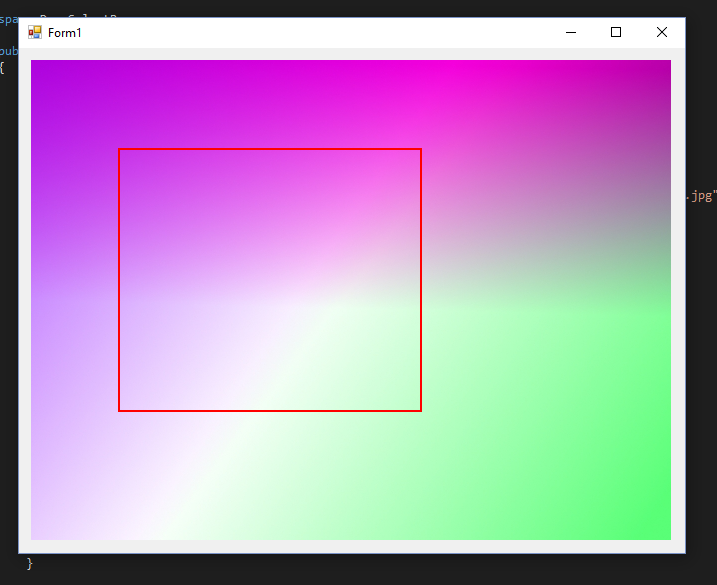Click the closing brace below the Form1 window
Screen dimensions: 717x585
pos(29,564)
